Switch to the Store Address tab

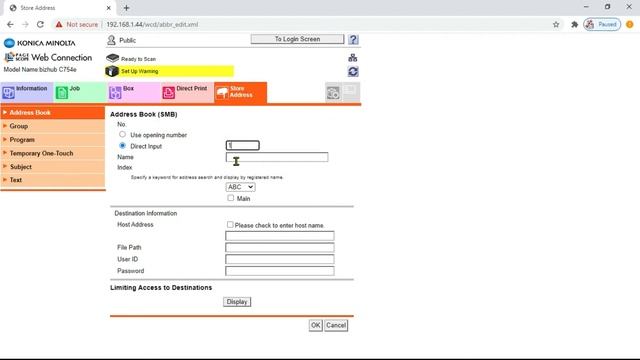240,93
